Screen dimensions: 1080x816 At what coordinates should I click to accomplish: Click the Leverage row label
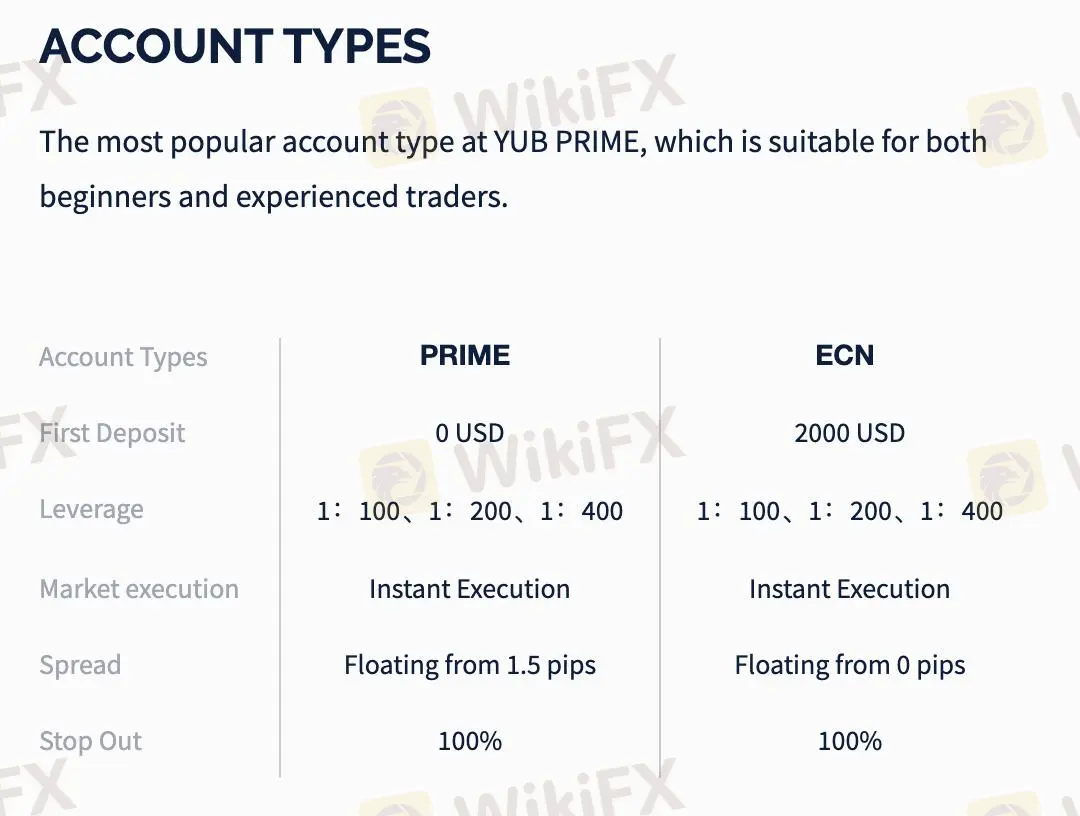(92, 510)
